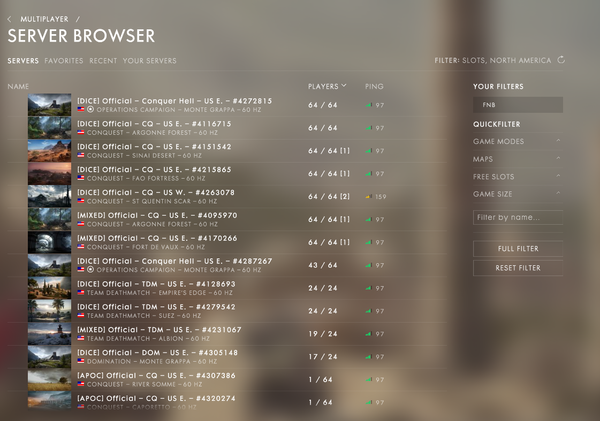Click Reset Filter button
Screen dimensions: 600x421
518,268
